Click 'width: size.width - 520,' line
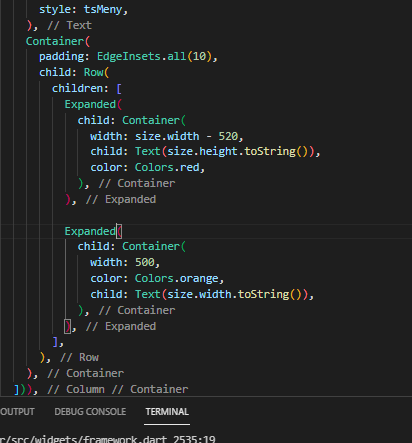Screen dimensions: 412x443 167,136
